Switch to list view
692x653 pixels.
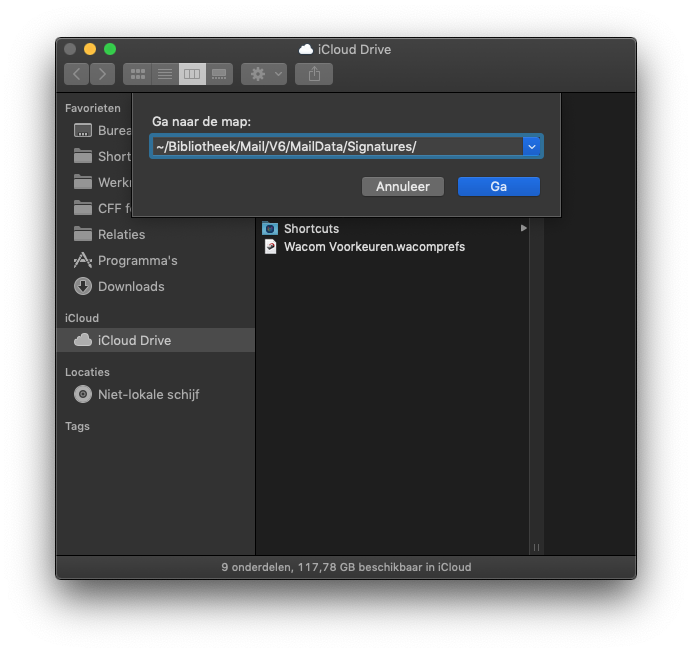click(x=165, y=74)
